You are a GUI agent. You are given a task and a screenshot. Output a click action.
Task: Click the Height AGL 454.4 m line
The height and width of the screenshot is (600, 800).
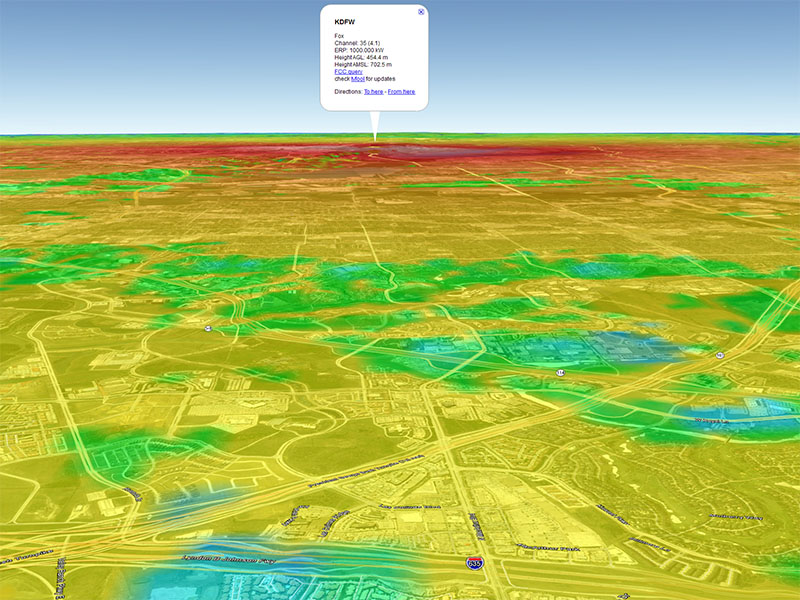click(x=360, y=57)
